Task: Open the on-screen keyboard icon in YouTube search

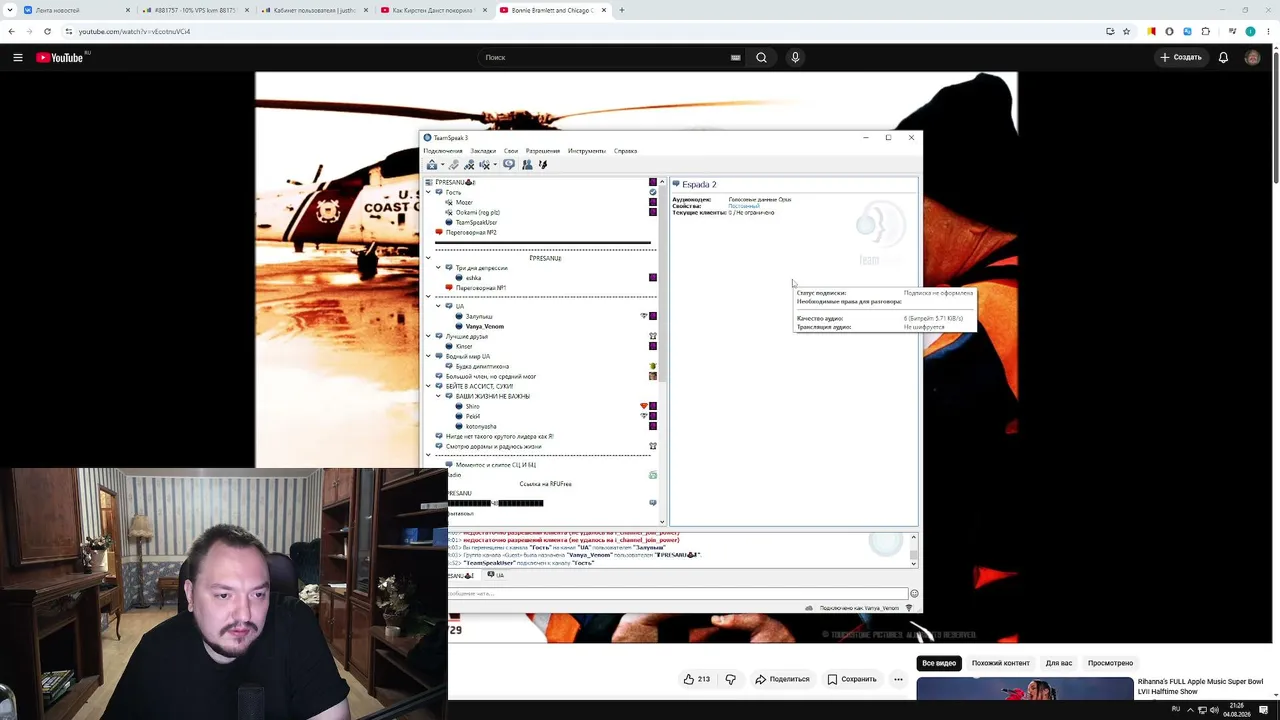Action: 736,57
